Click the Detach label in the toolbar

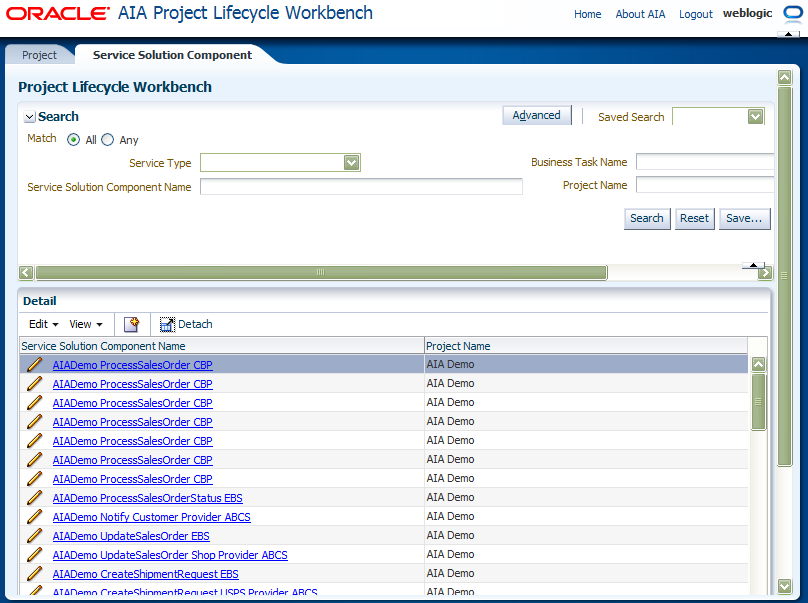click(195, 324)
